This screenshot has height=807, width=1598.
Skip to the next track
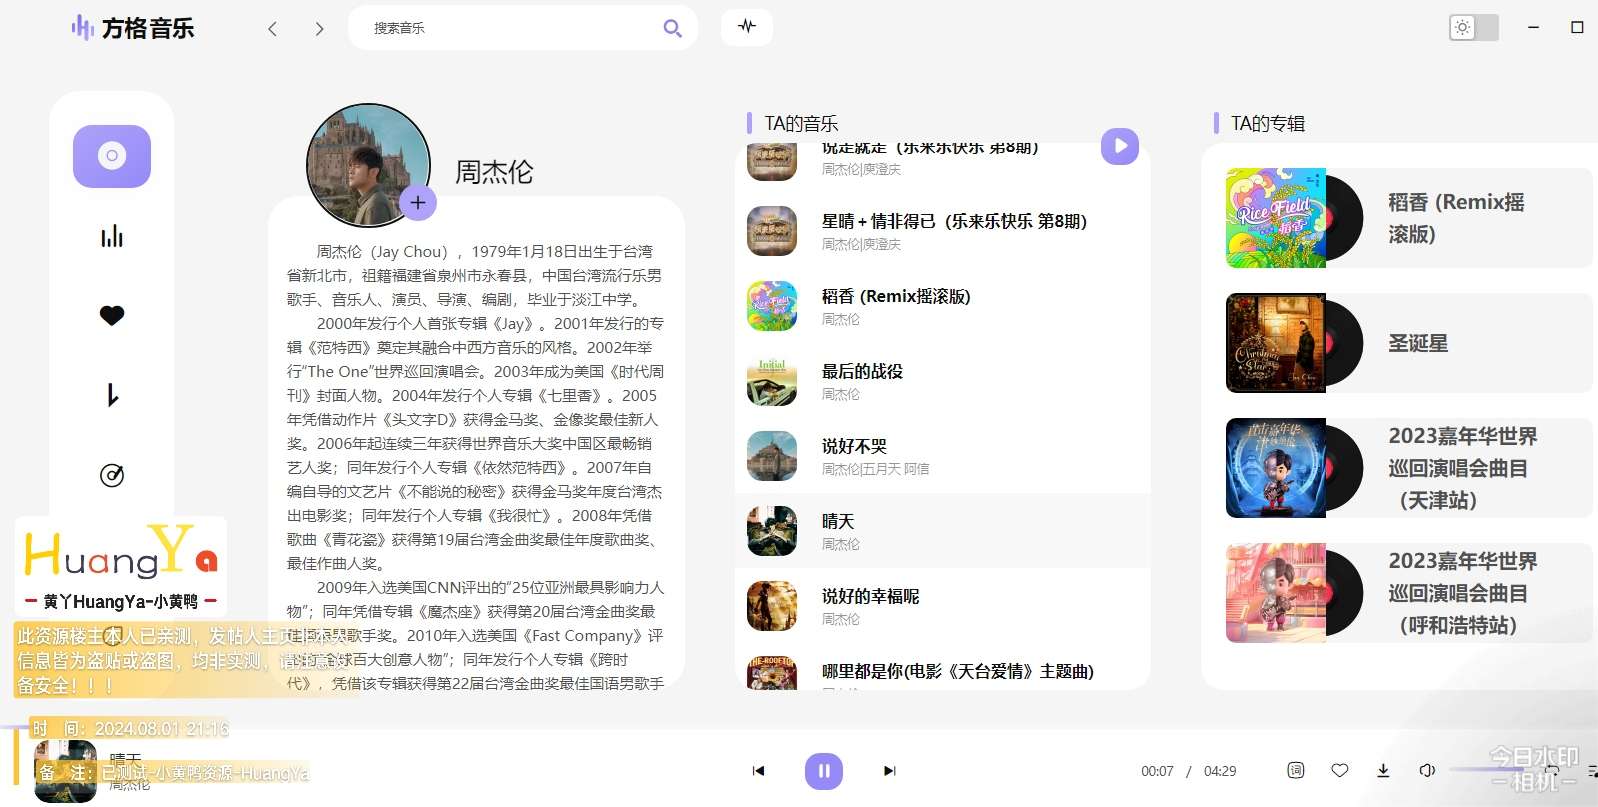(x=889, y=771)
